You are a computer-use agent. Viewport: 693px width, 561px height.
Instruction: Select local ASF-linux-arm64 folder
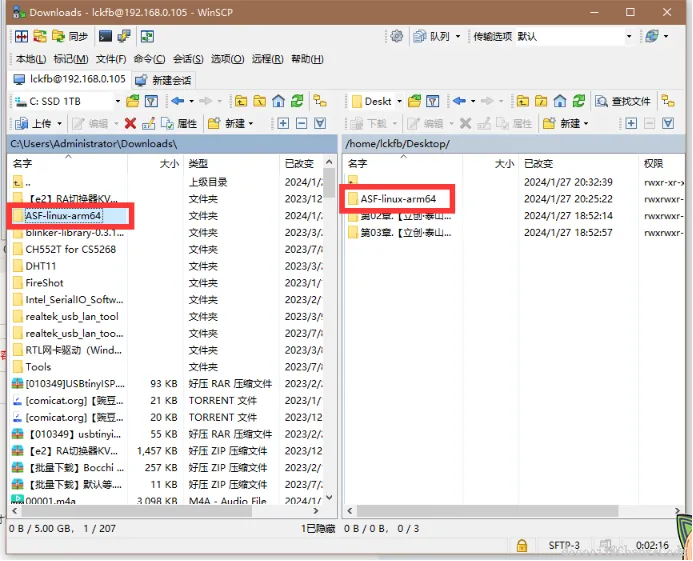click(x=64, y=216)
